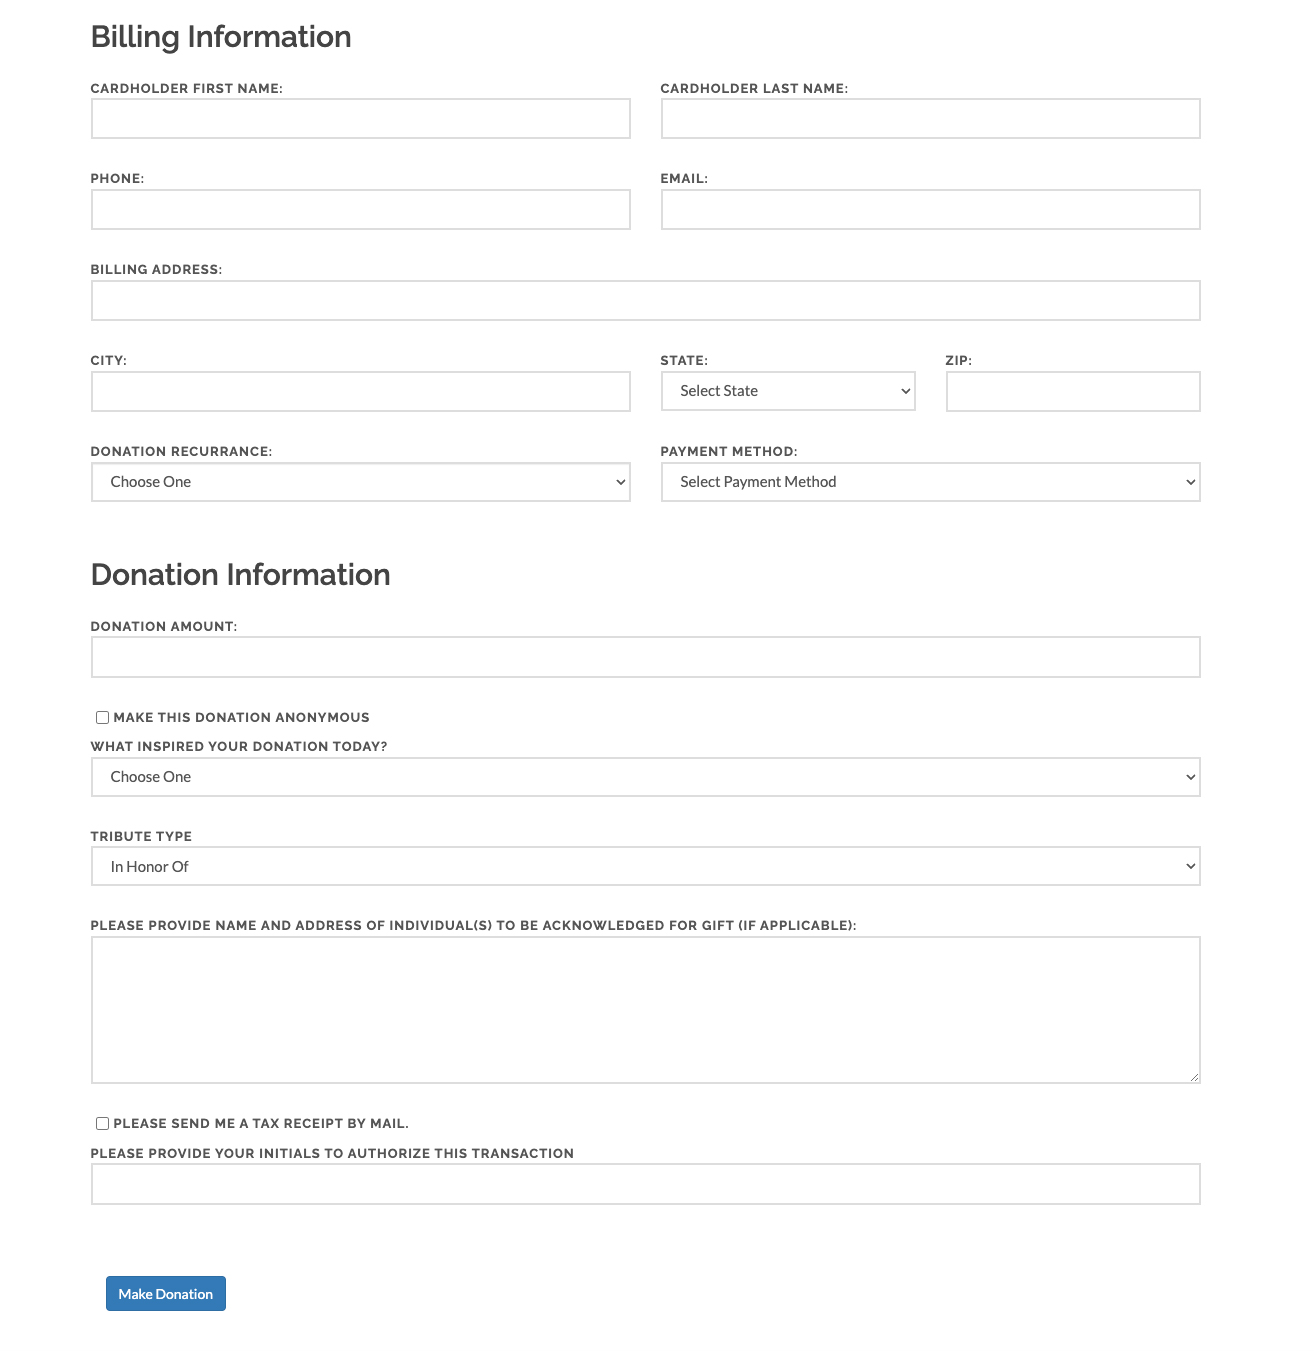Image resolution: width=1314 pixels, height=1351 pixels.
Task: Select the Zip code field
Action: (x=1072, y=392)
